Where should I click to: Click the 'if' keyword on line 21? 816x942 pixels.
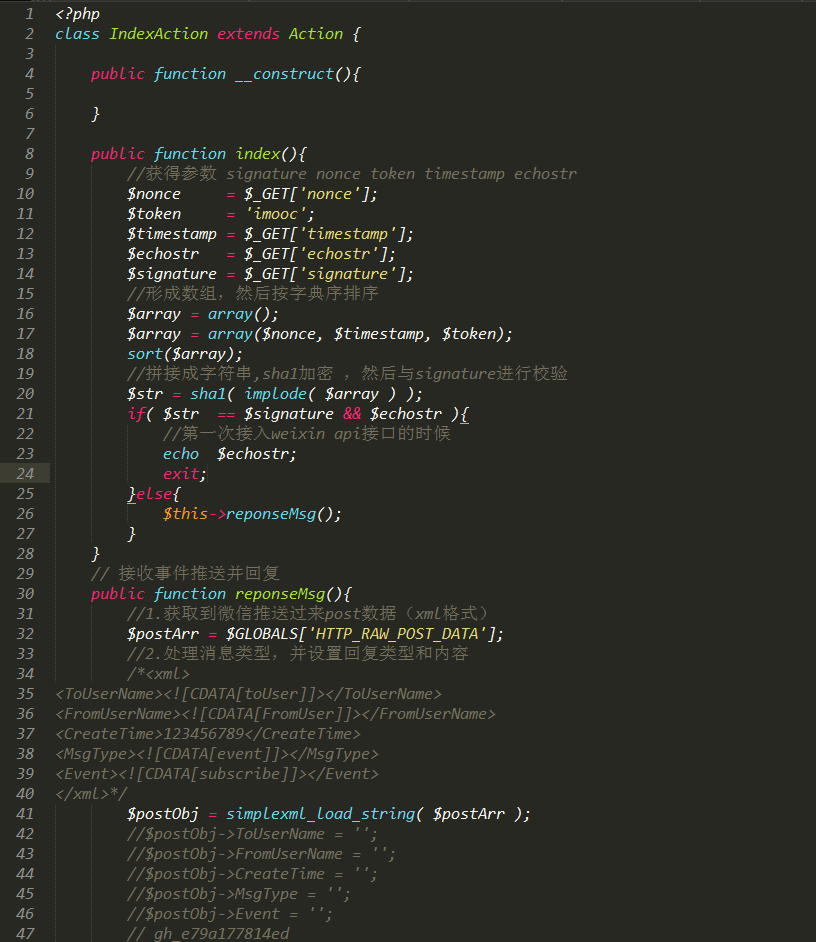[136, 414]
